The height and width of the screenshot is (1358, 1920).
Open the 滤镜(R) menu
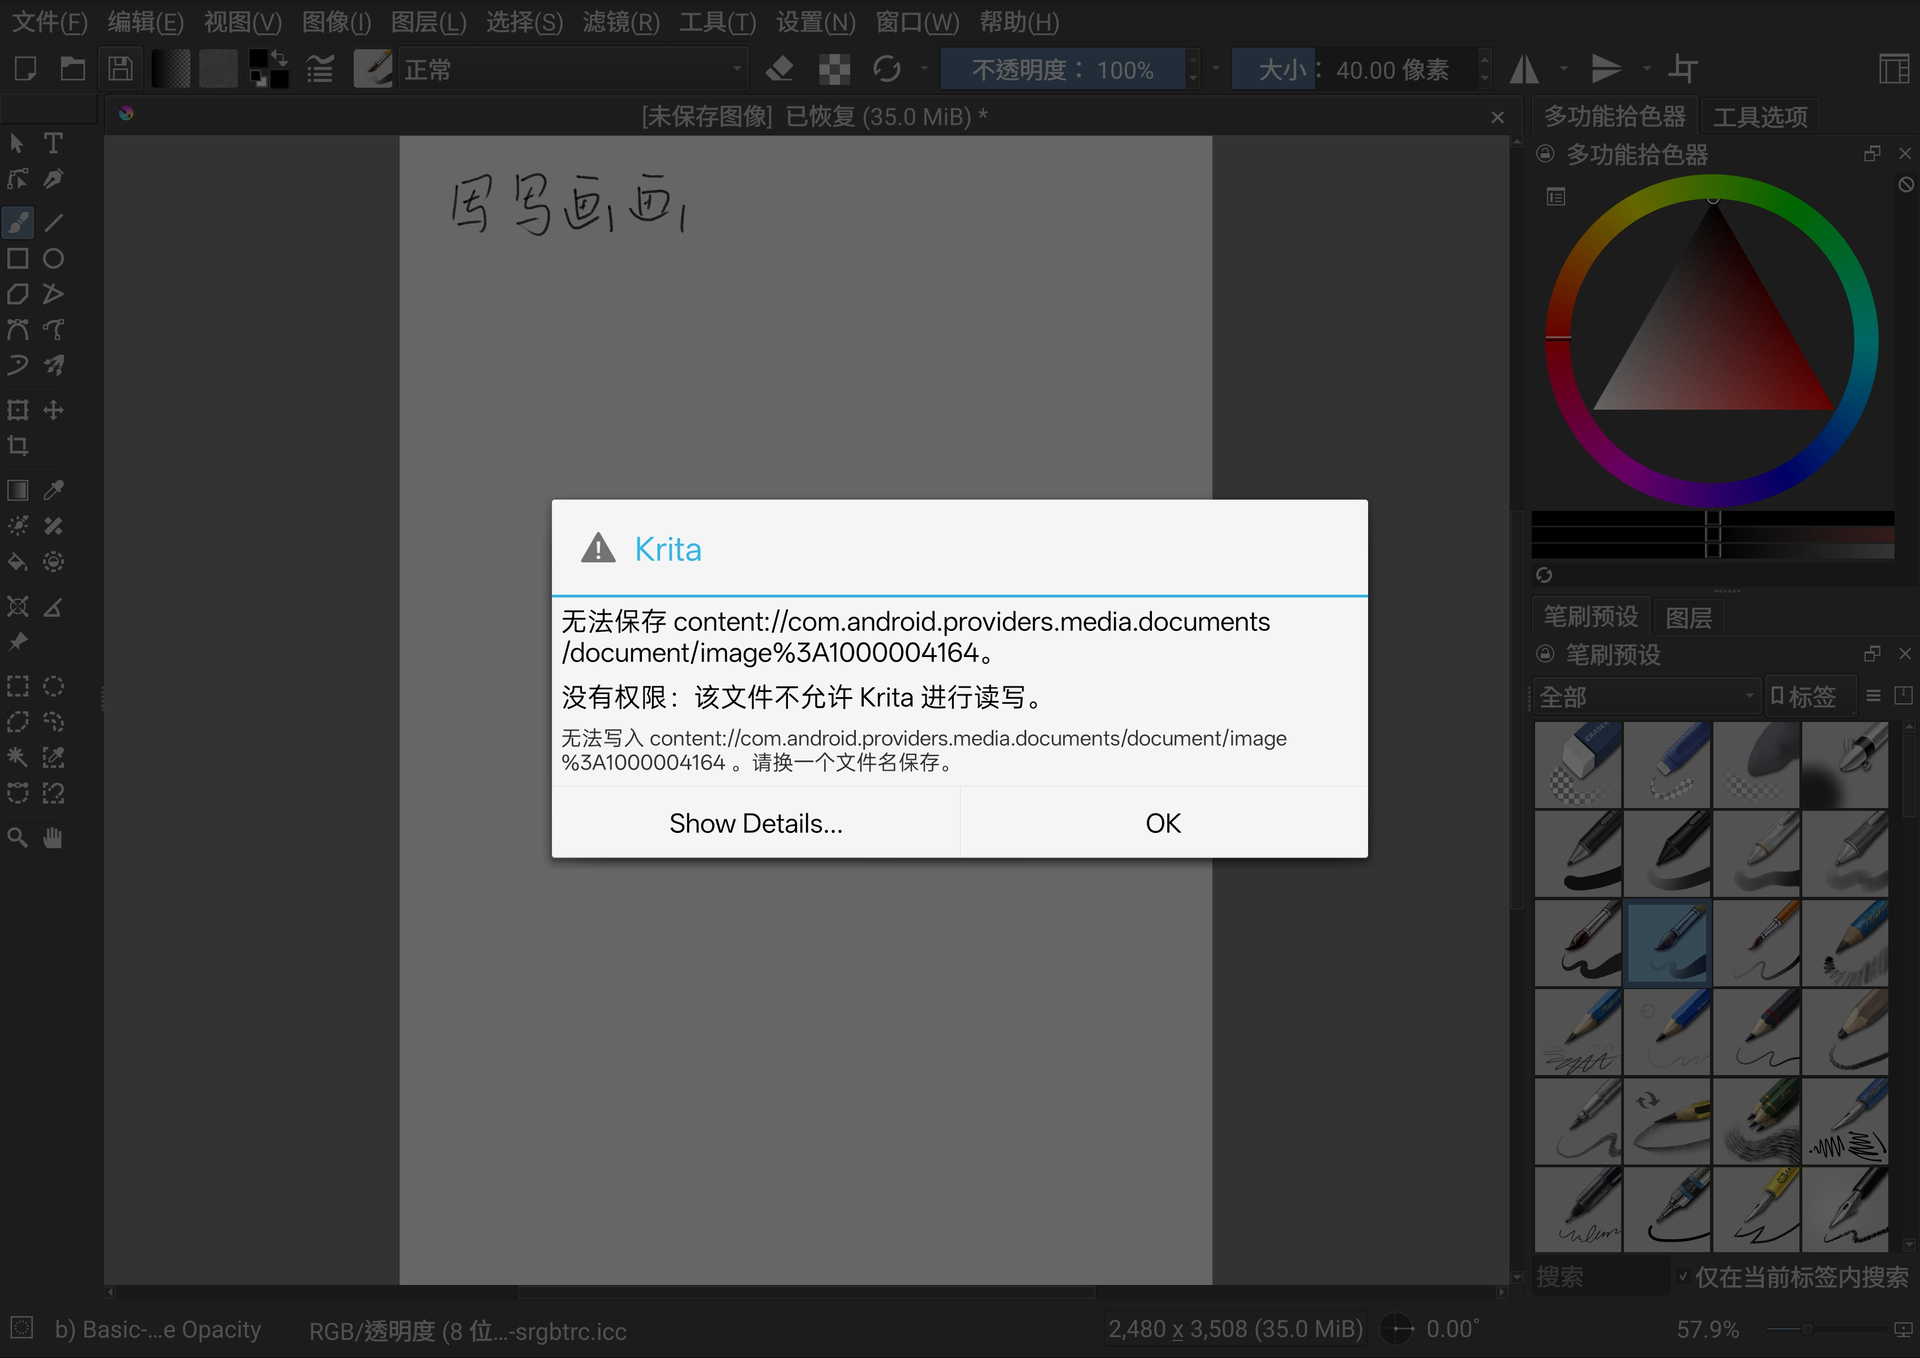[621, 22]
